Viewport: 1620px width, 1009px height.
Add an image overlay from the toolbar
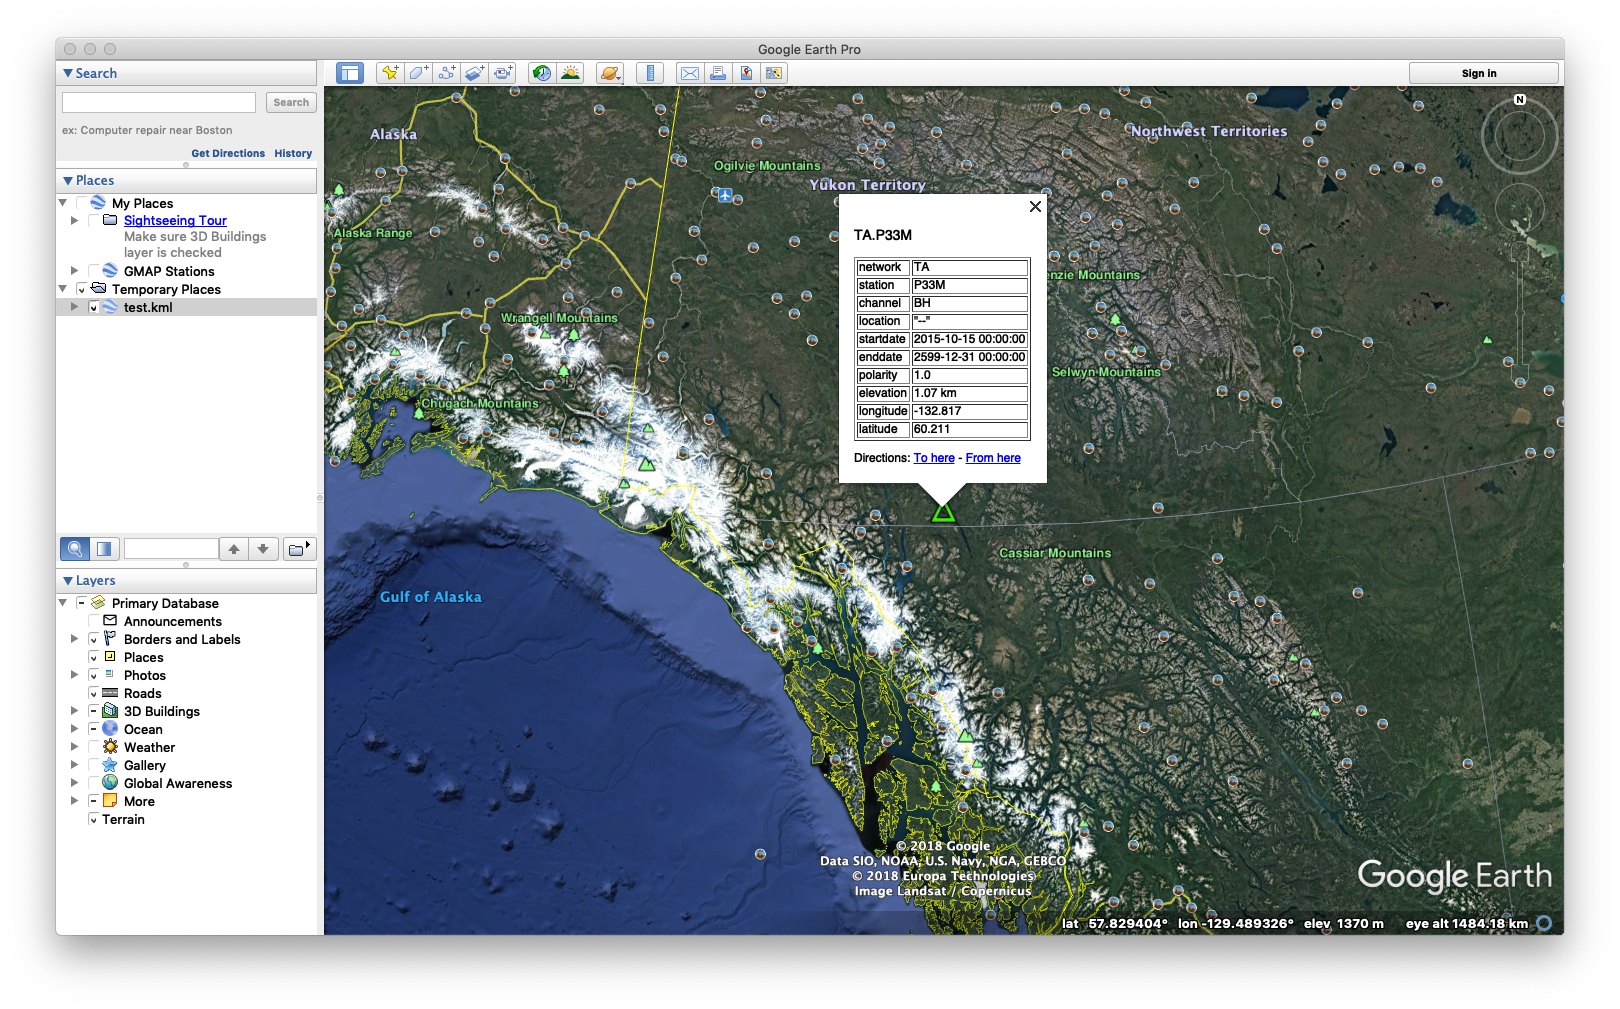pyautogui.click(x=474, y=73)
